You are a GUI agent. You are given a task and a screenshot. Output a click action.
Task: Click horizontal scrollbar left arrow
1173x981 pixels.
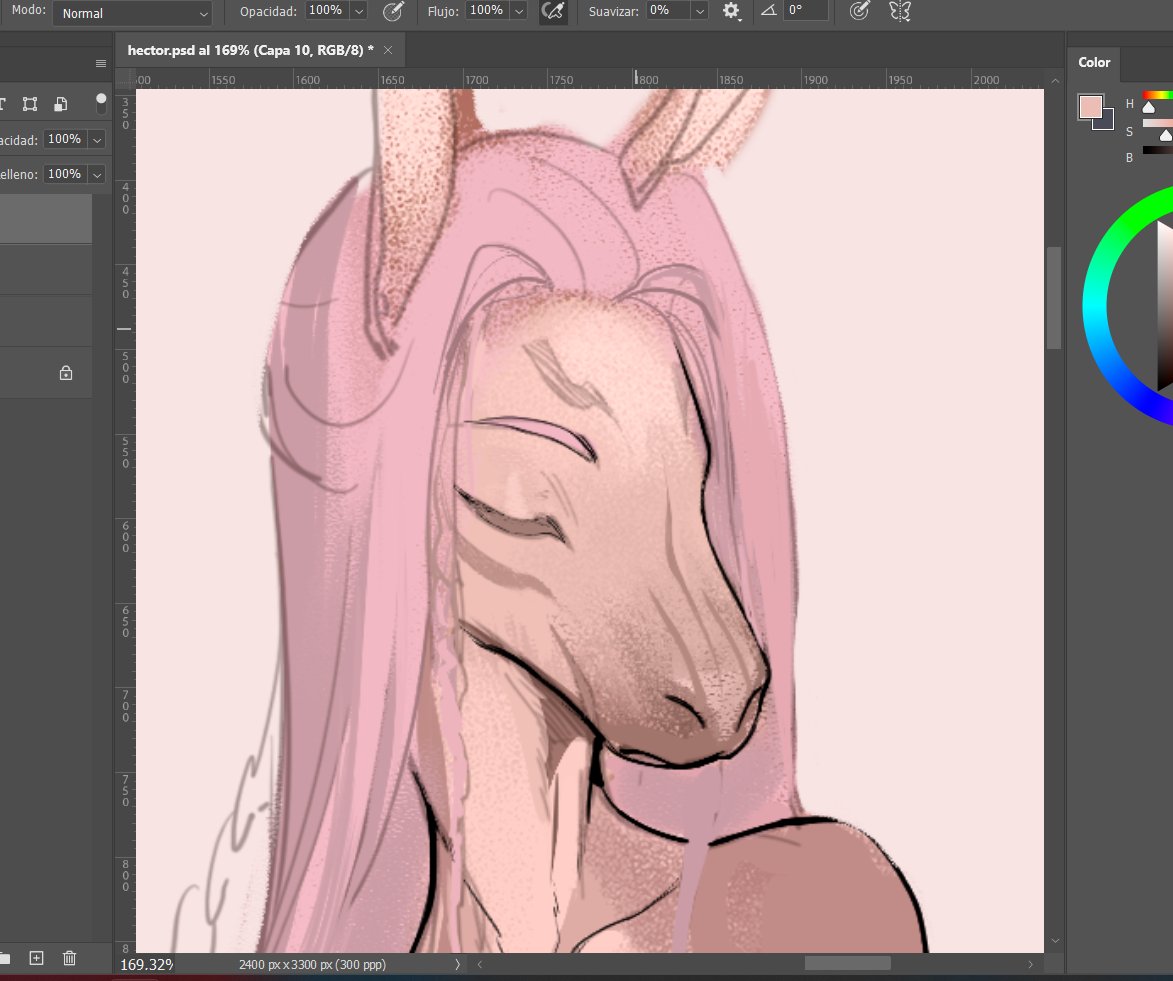point(480,965)
